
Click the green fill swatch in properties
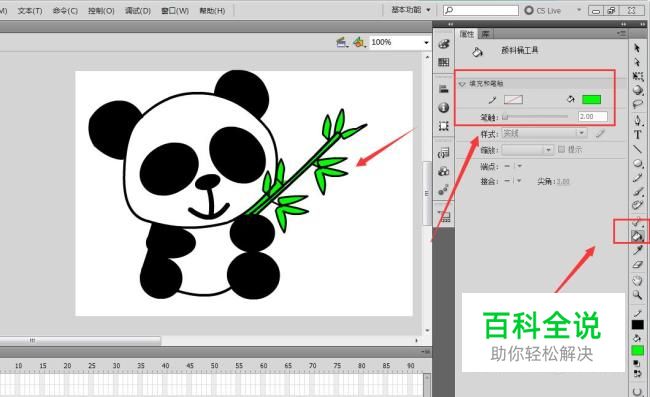592,99
